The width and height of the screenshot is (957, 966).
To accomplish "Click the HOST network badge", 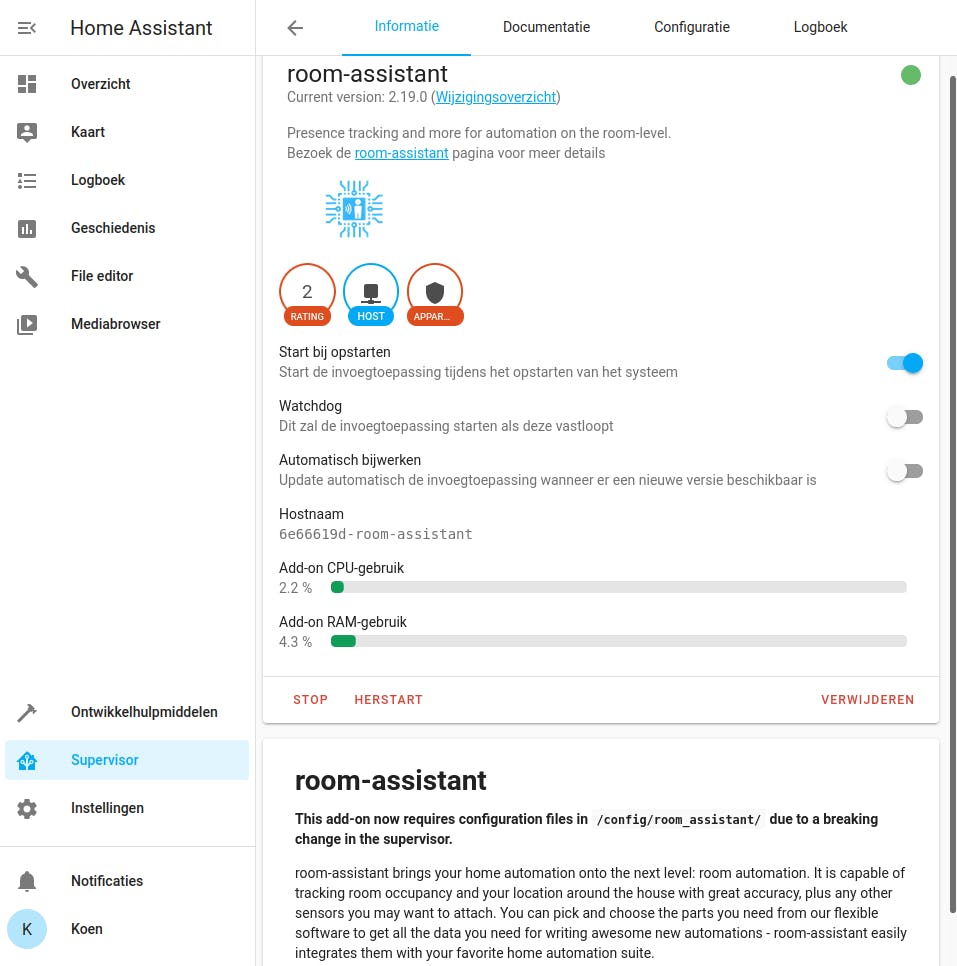I will [371, 296].
